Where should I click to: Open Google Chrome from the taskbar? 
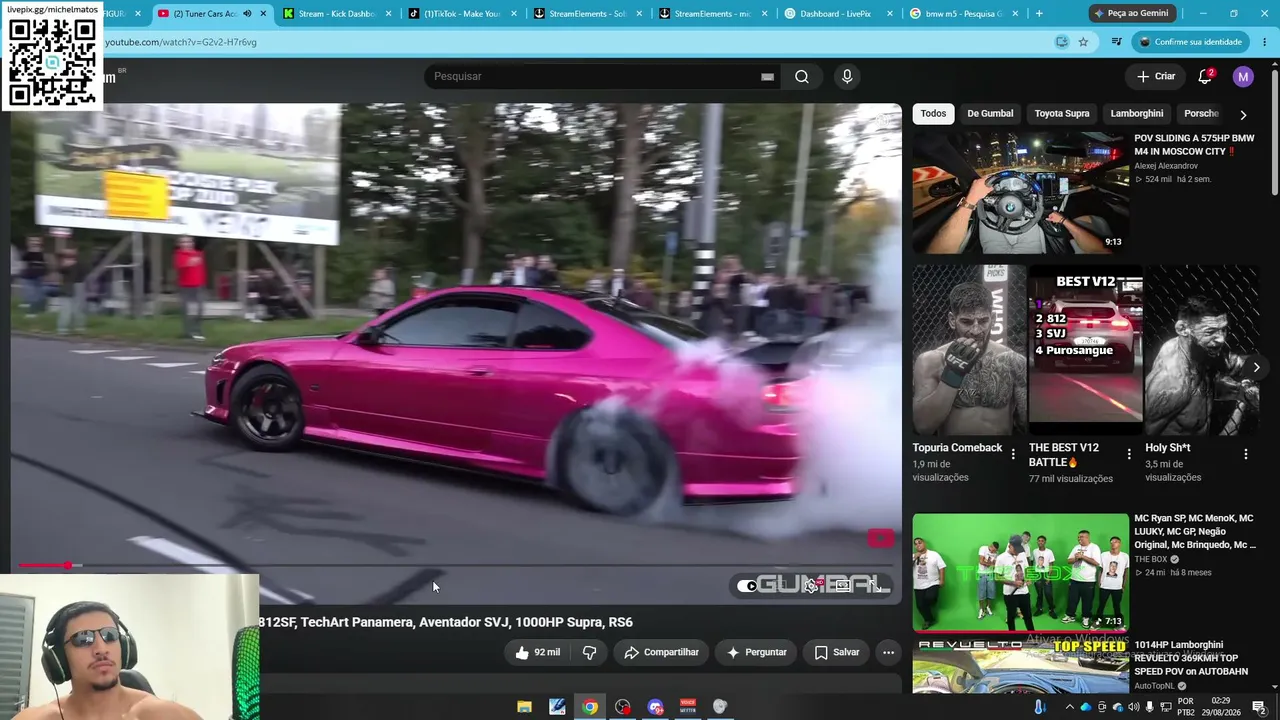click(590, 707)
